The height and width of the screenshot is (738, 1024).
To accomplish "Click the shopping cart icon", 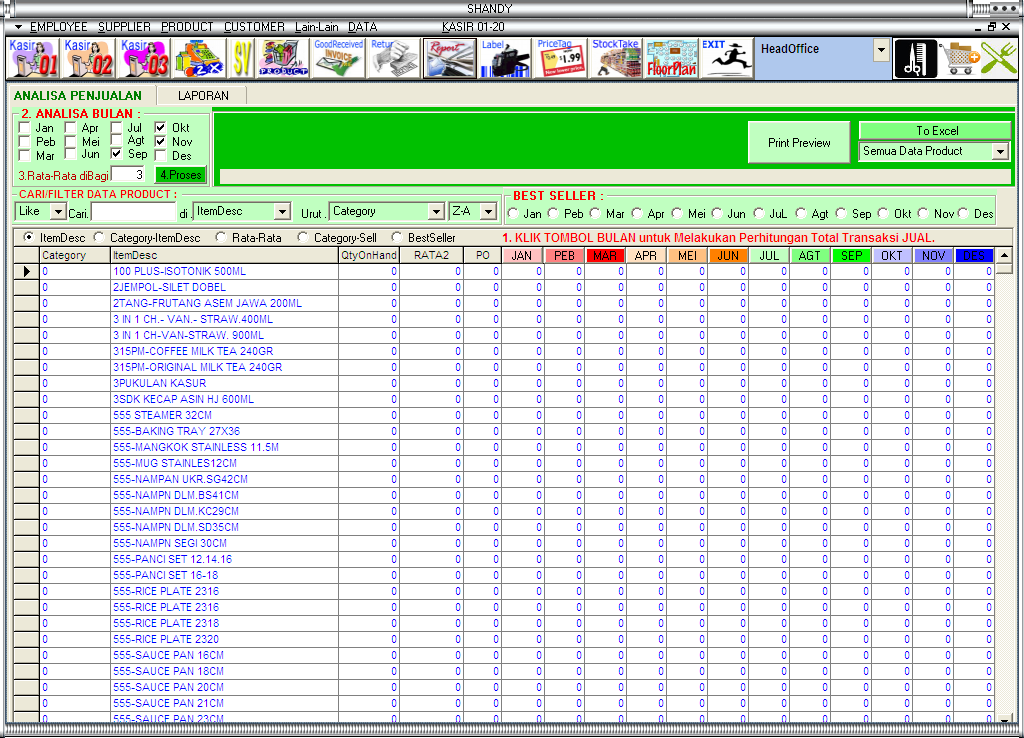I will pyautogui.click(x=959, y=59).
